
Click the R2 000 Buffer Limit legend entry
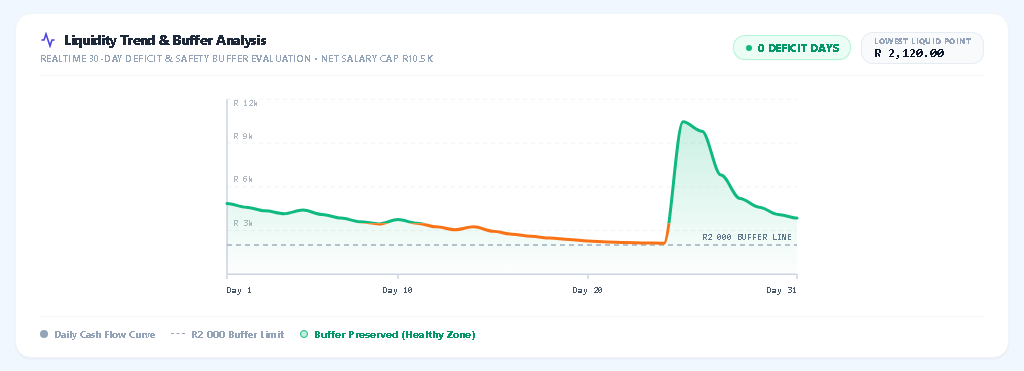pos(227,334)
